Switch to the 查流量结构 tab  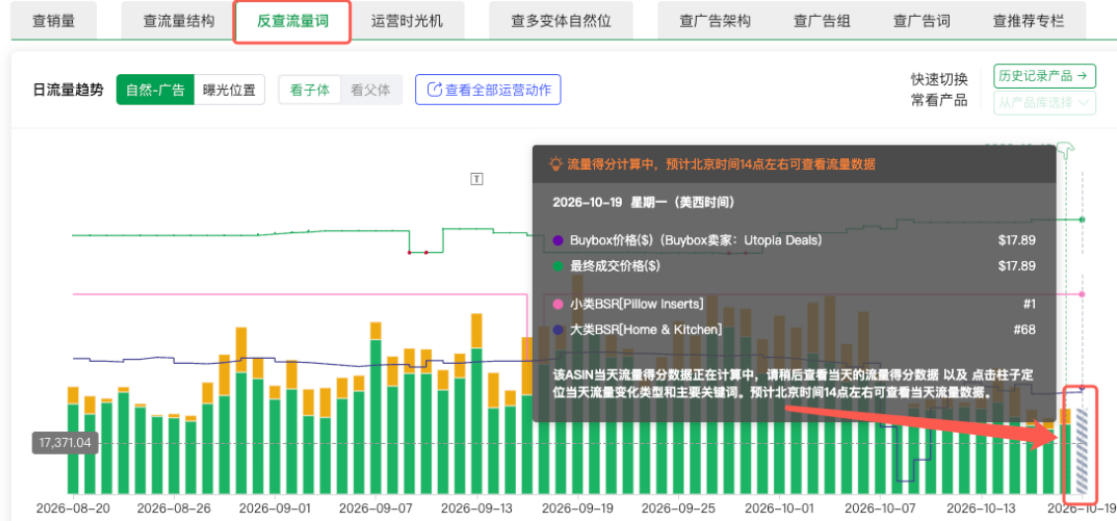click(x=178, y=21)
